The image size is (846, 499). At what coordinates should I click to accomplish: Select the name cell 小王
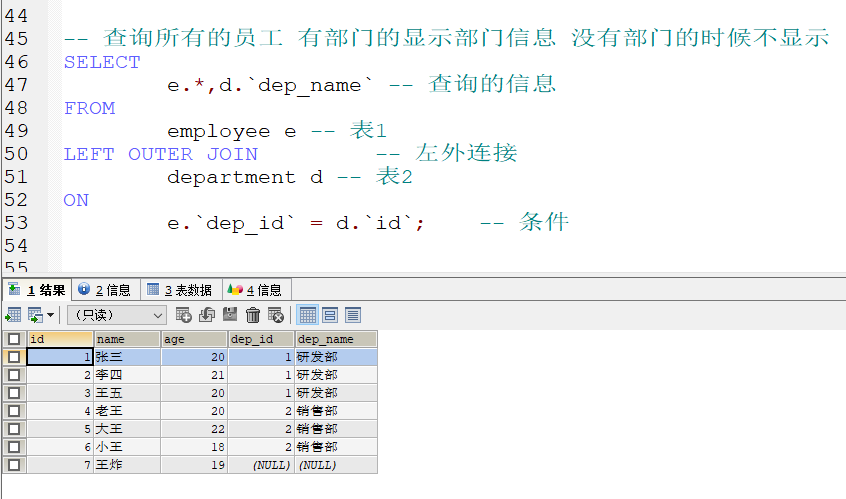pos(127,447)
